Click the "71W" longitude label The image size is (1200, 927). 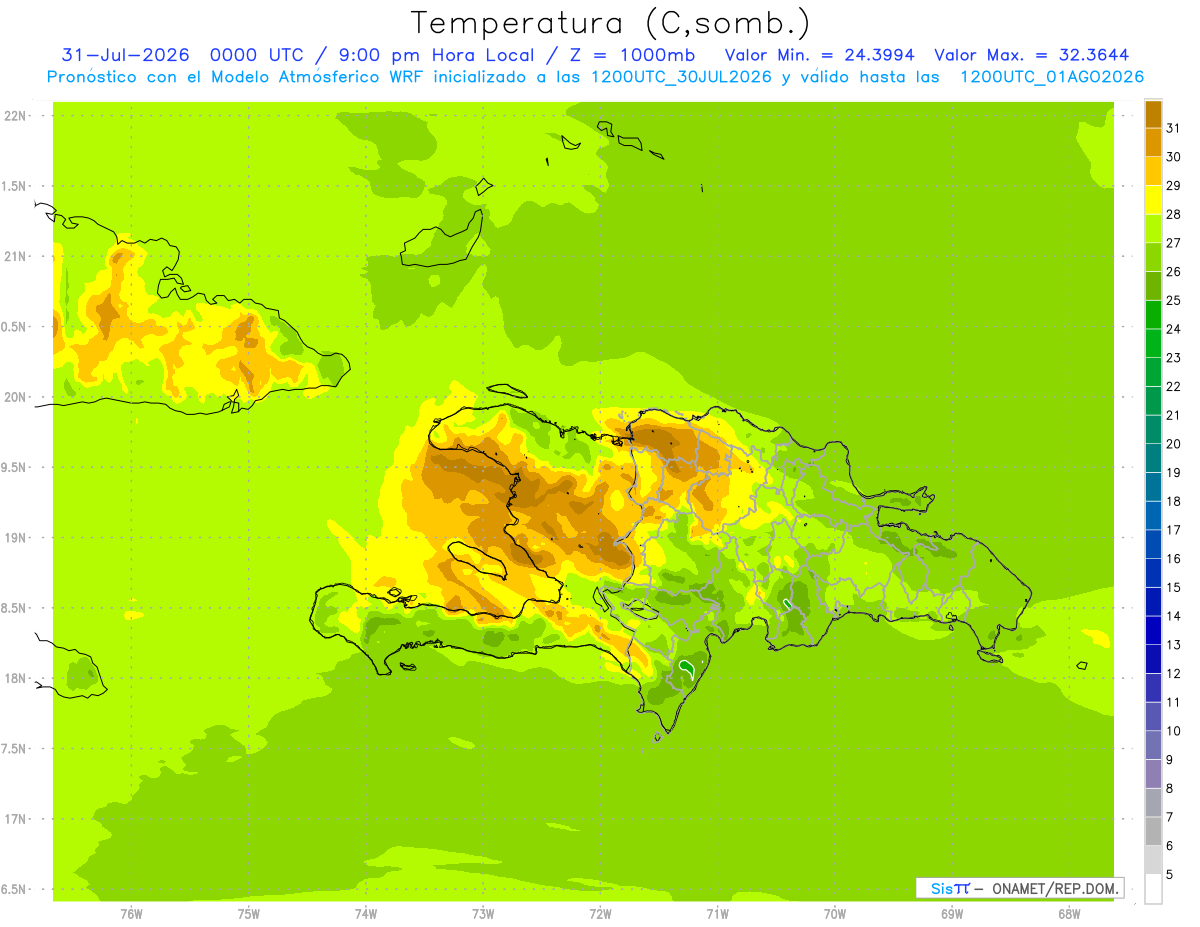(x=717, y=914)
